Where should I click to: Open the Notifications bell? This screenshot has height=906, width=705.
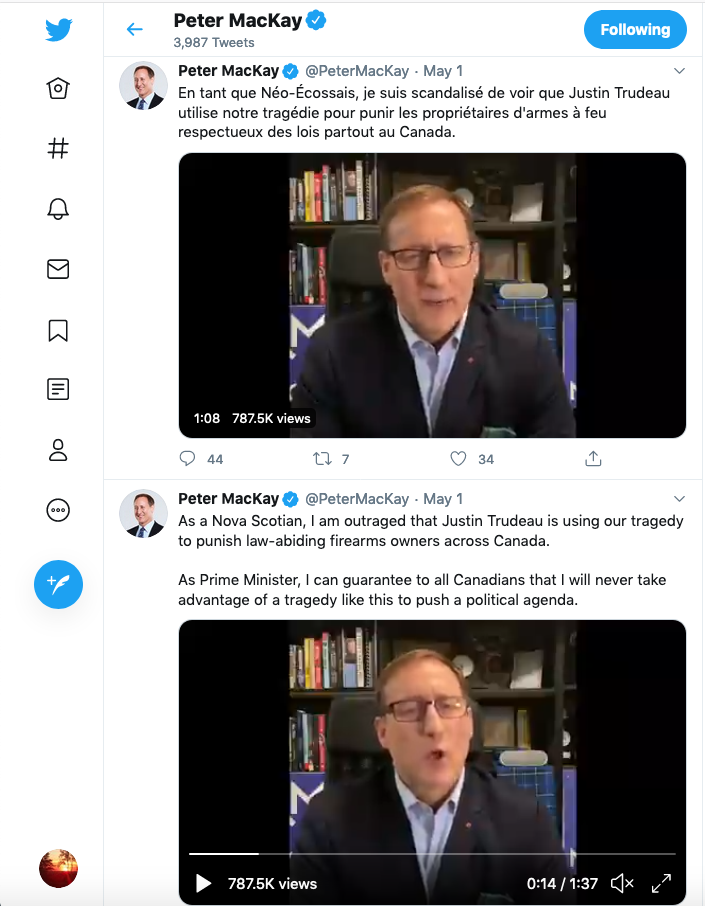point(58,208)
